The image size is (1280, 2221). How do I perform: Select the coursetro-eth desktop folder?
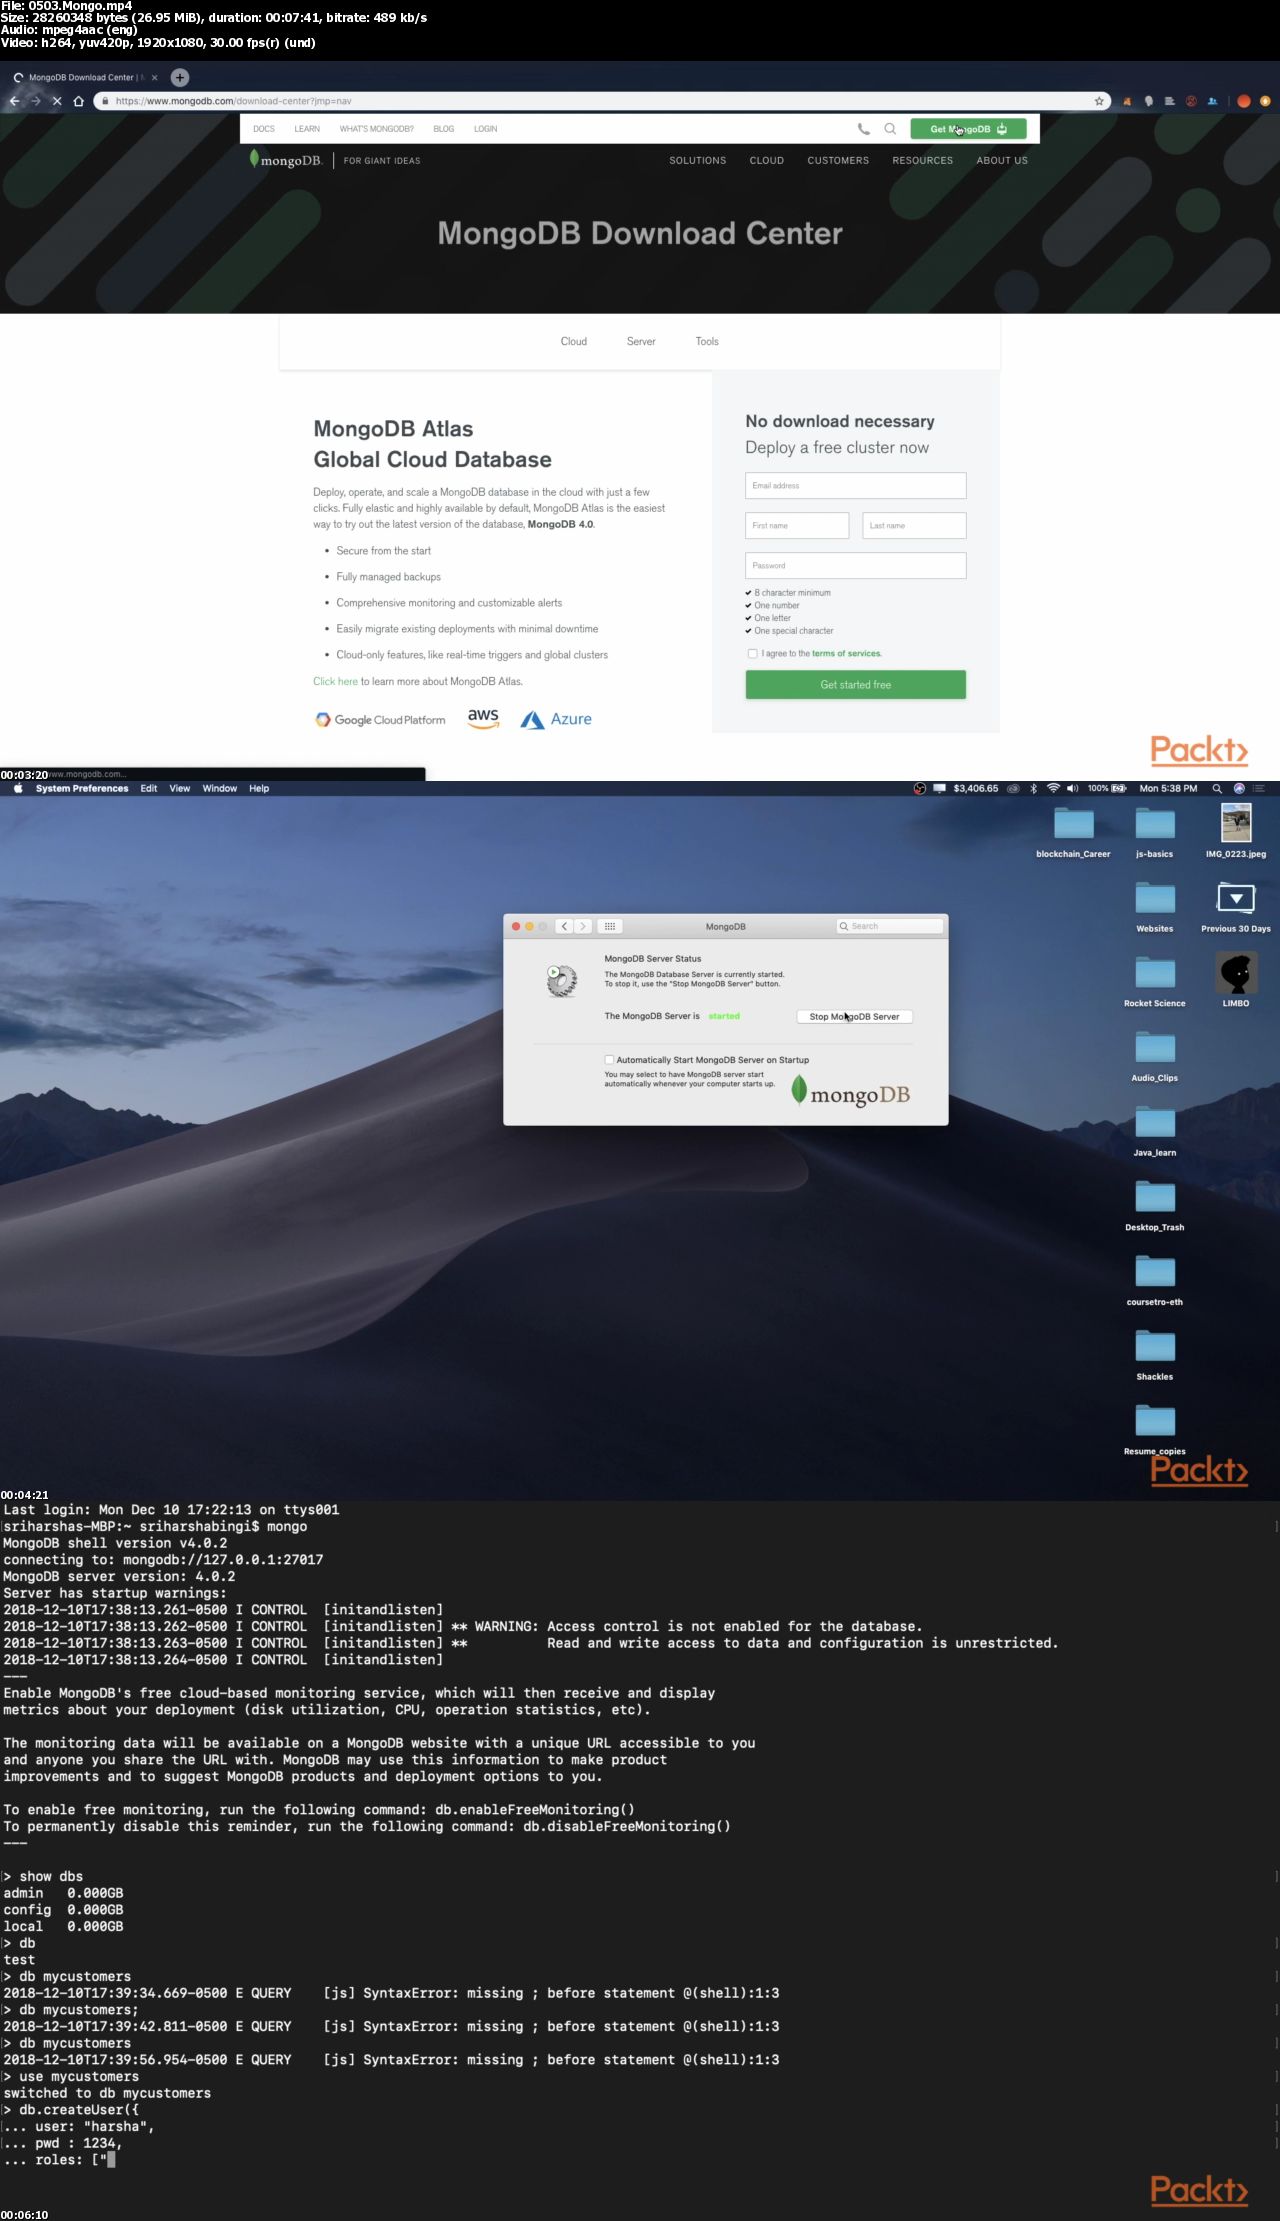point(1155,1281)
